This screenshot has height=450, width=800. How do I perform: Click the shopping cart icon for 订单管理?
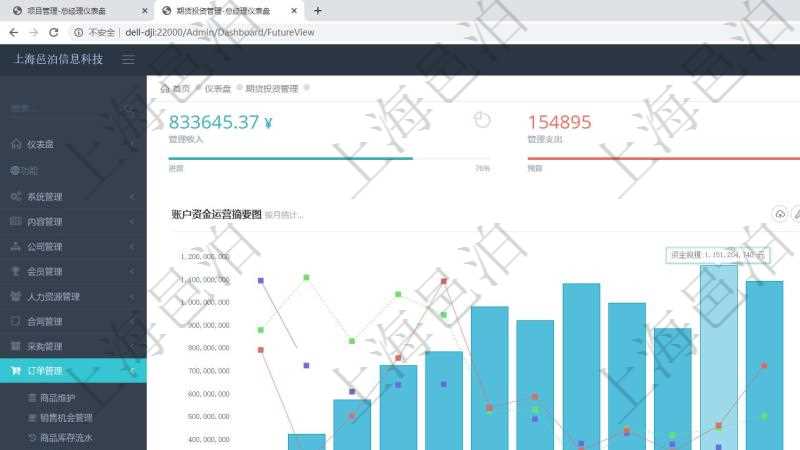pyautogui.click(x=15, y=371)
